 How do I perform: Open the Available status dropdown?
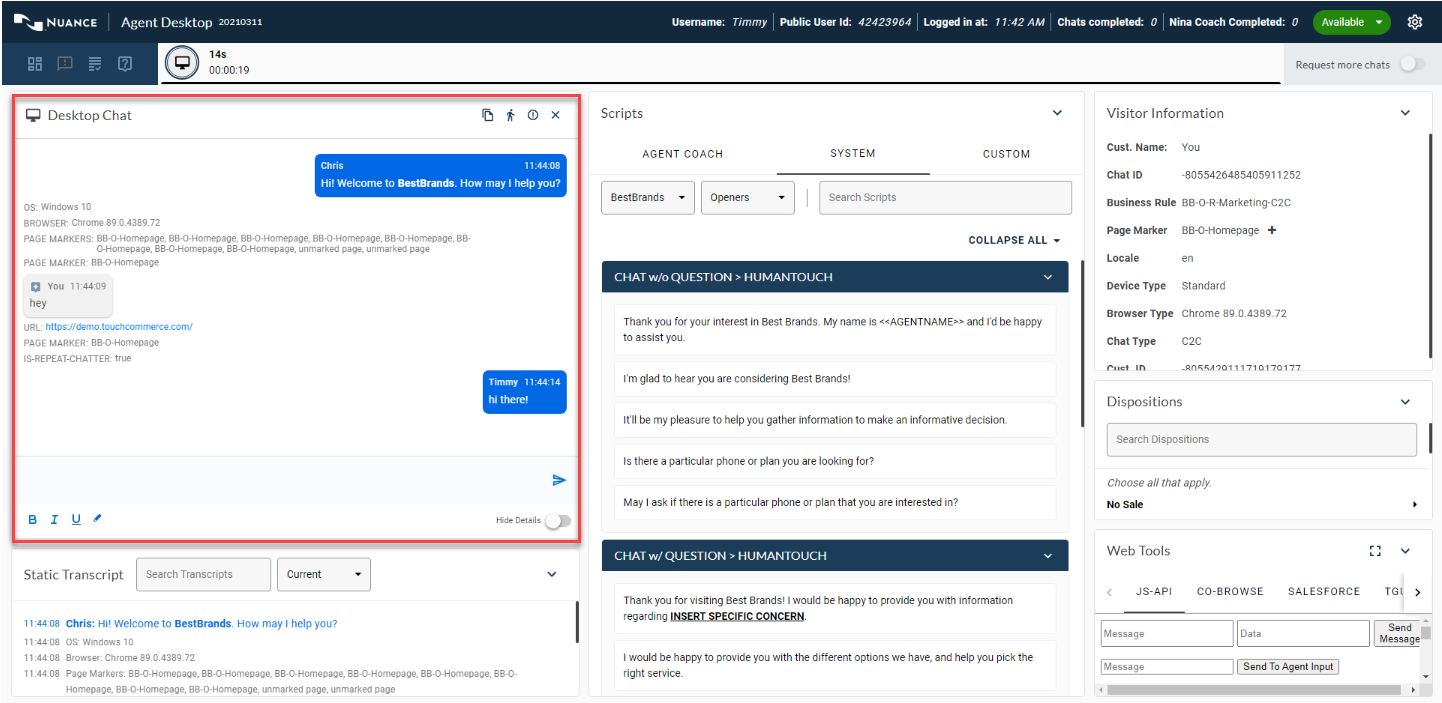[1351, 22]
